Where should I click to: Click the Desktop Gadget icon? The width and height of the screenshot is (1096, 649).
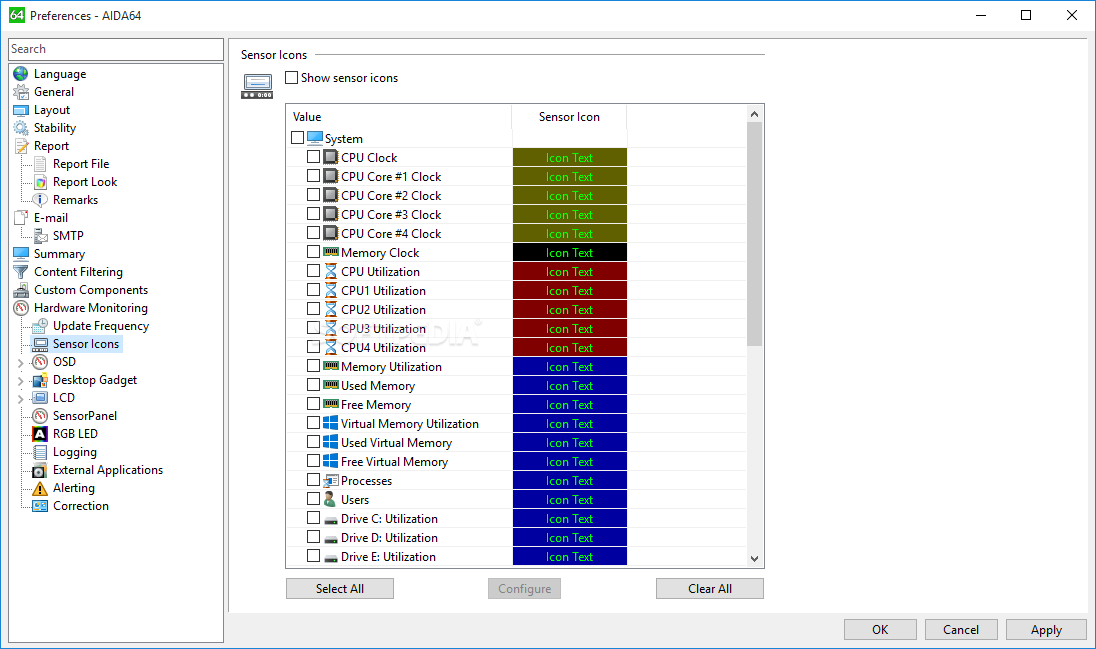tap(41, 380)
